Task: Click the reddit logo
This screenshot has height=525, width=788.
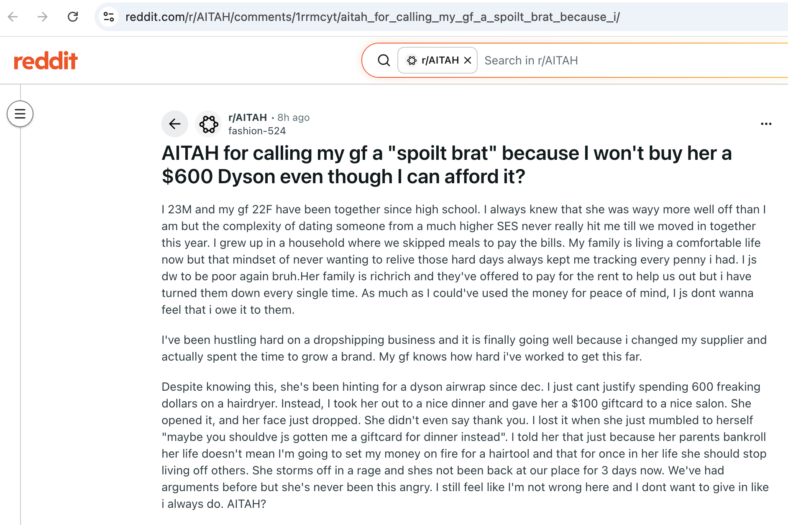Action: coord(45,61)
